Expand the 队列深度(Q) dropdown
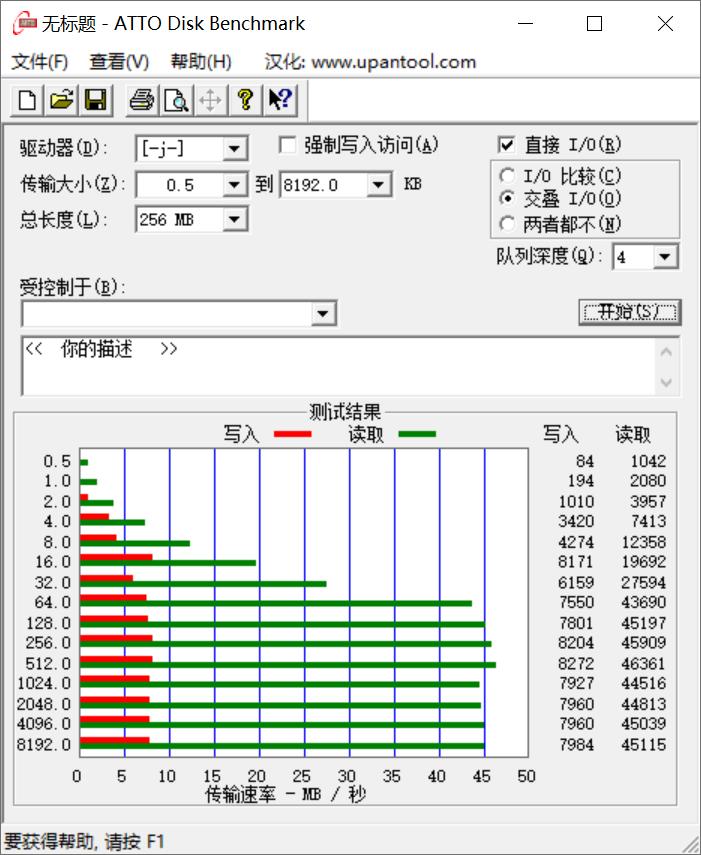 tap(665, 257)
